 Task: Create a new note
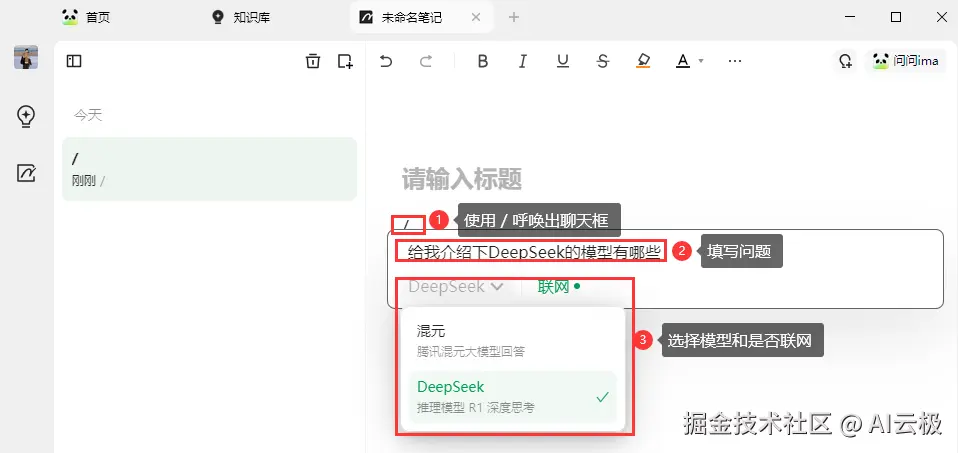click(x=345, y=61)
